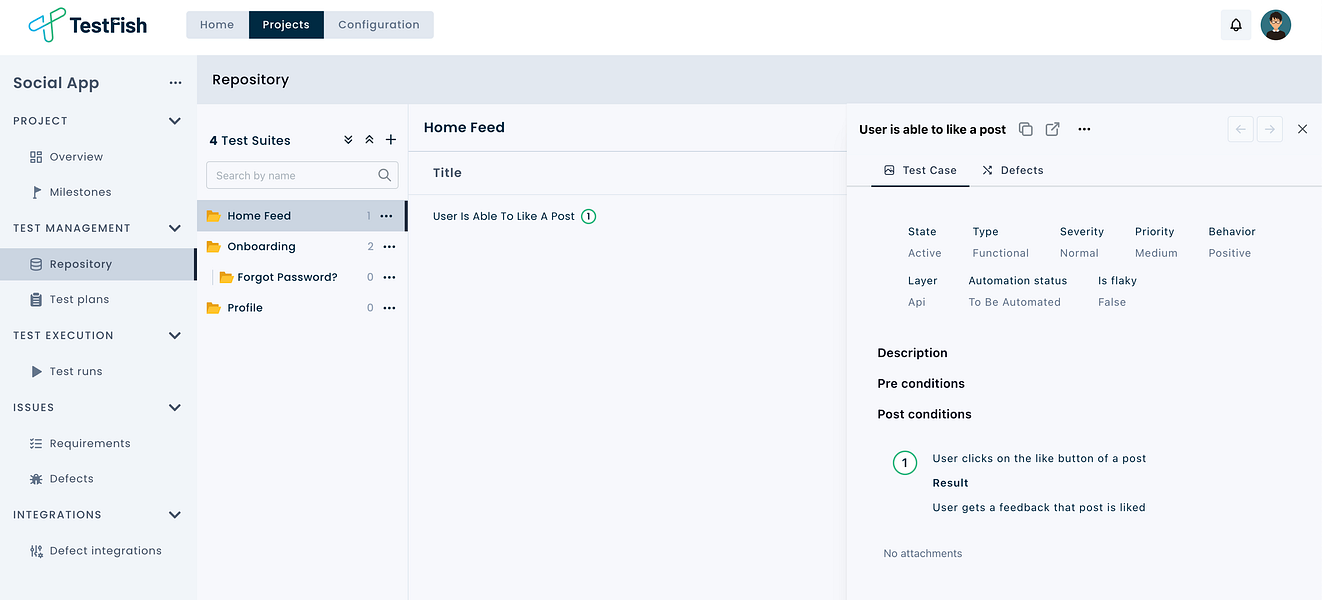Viewport: 1322px width, 600px height.
Task: Open more options for Home Feed suite
Action: coord(386,216)
